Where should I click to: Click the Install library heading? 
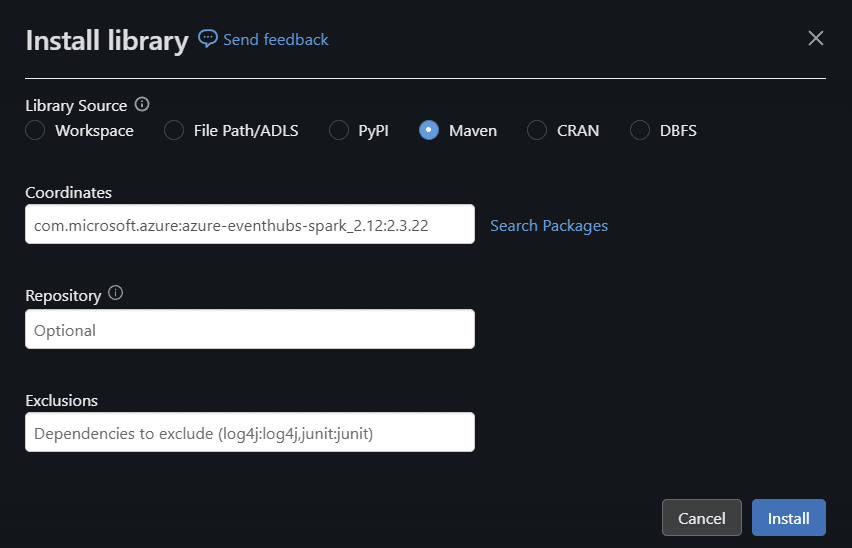pos(107,41)
